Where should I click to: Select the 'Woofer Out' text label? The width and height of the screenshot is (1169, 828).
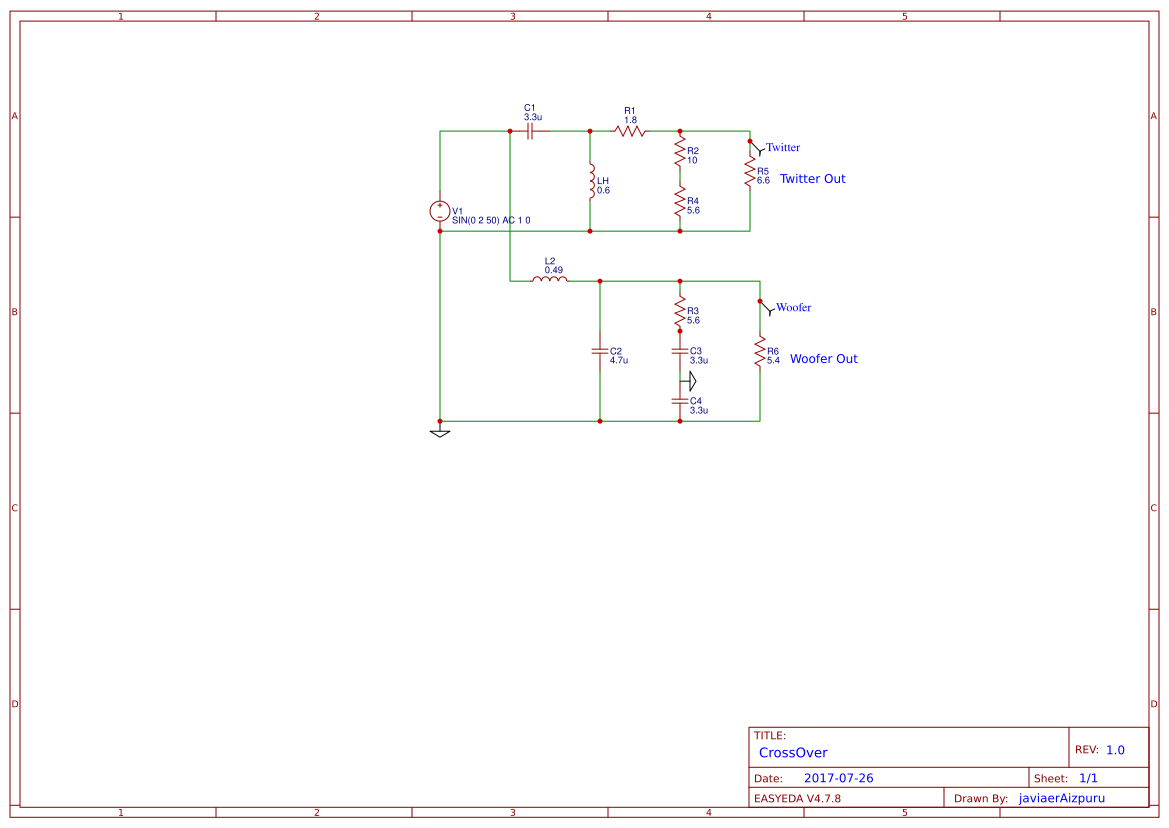(824, 358)
